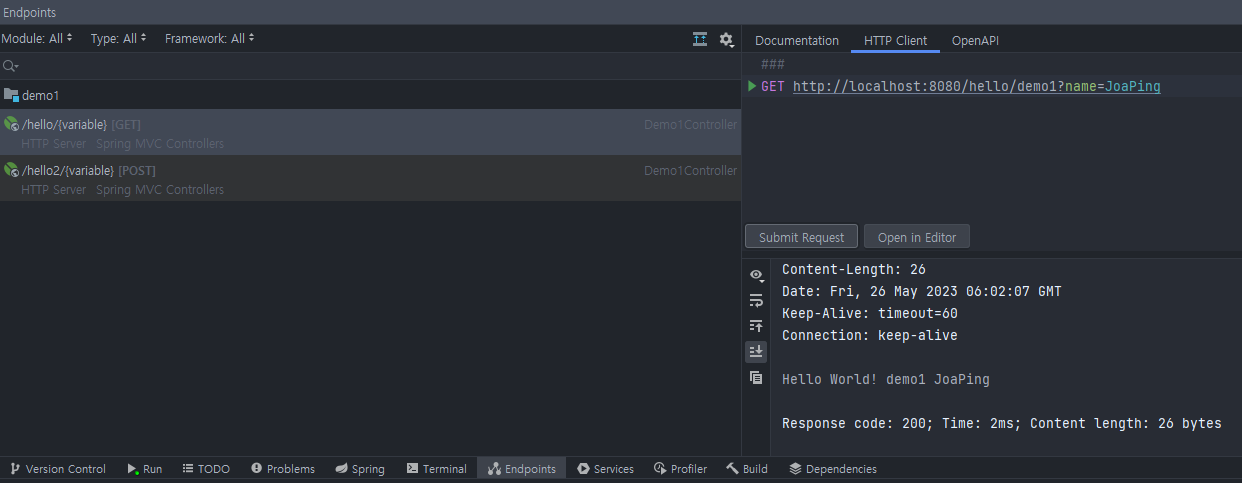
Task: Click the Hello World! demo1 JoaPing response text
Action: 885,379
